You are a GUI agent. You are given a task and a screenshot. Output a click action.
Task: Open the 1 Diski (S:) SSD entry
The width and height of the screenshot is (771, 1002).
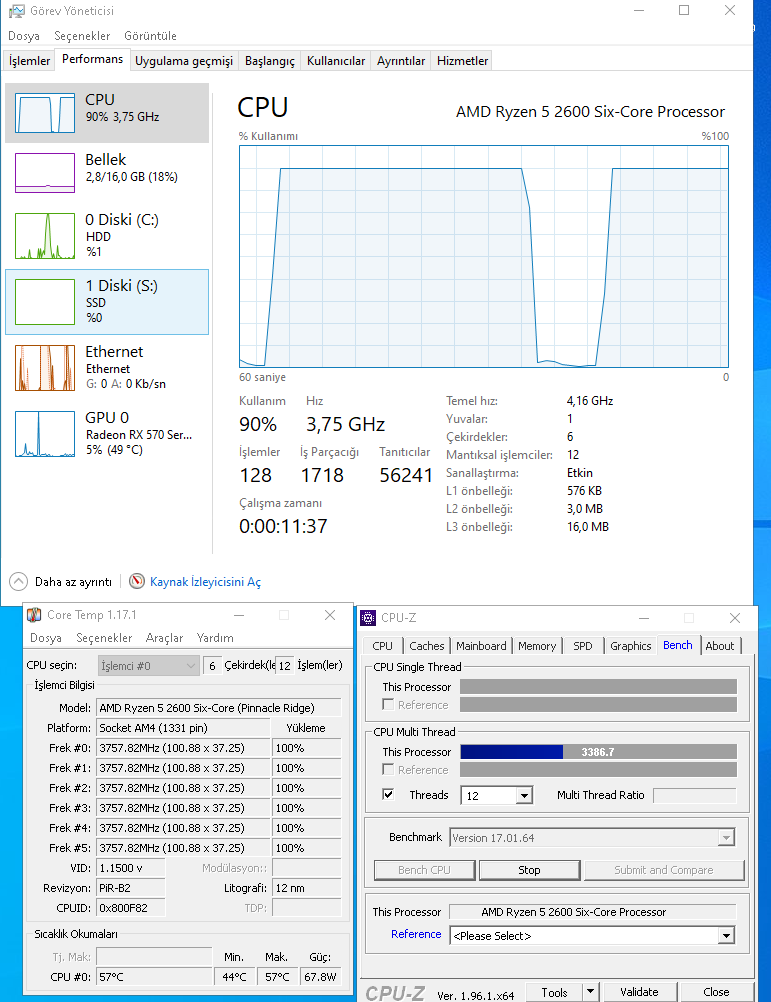point(107,302)
